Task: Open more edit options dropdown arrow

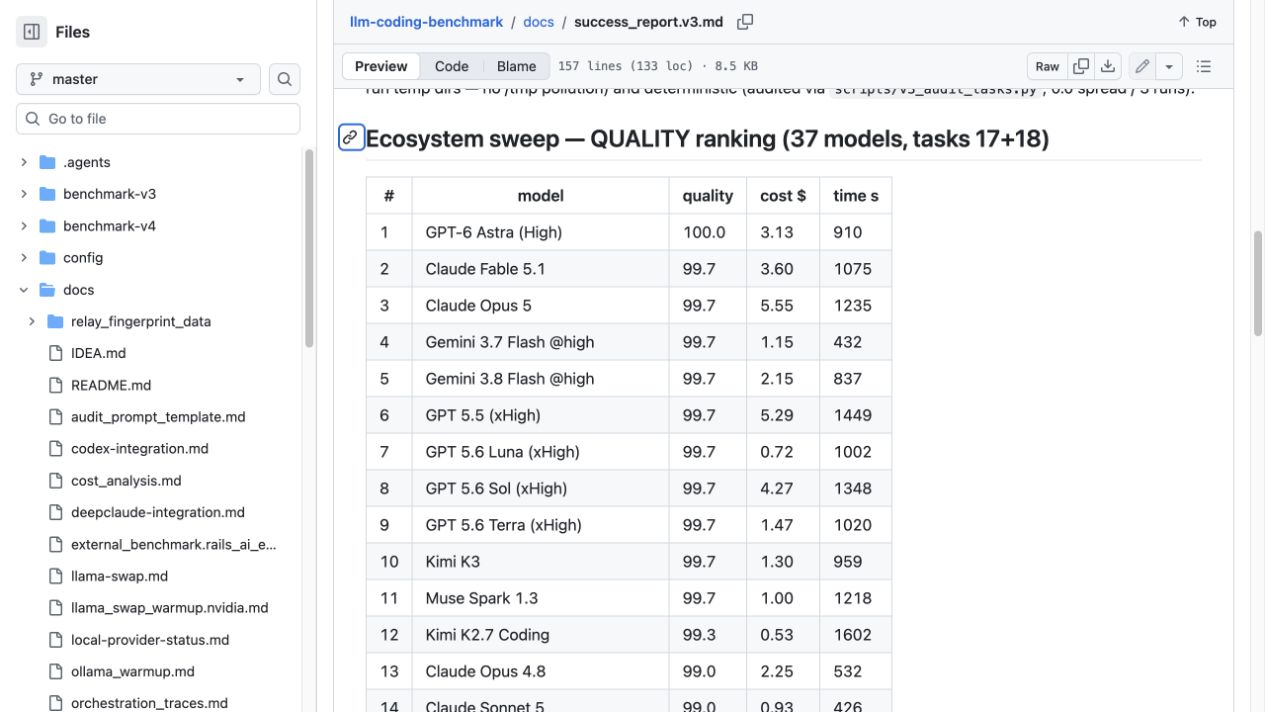Action: [x=1169, y=66]
